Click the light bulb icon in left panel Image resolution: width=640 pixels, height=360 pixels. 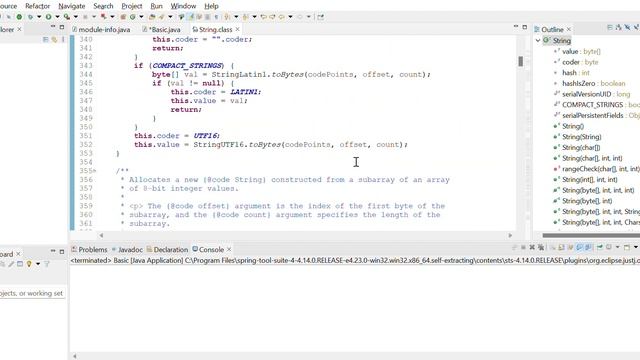coord(29,264)
